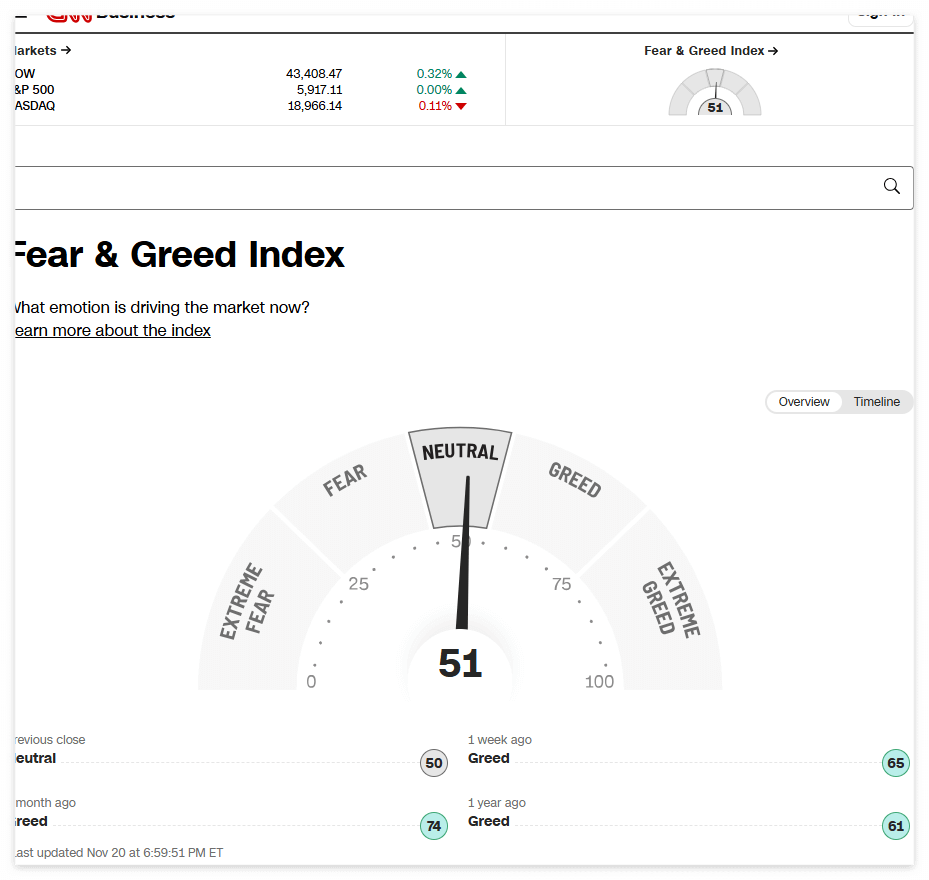Click the S&P 500 value 5,917.11
Viewport: 929px width, 880px height.
coord(319,89)
